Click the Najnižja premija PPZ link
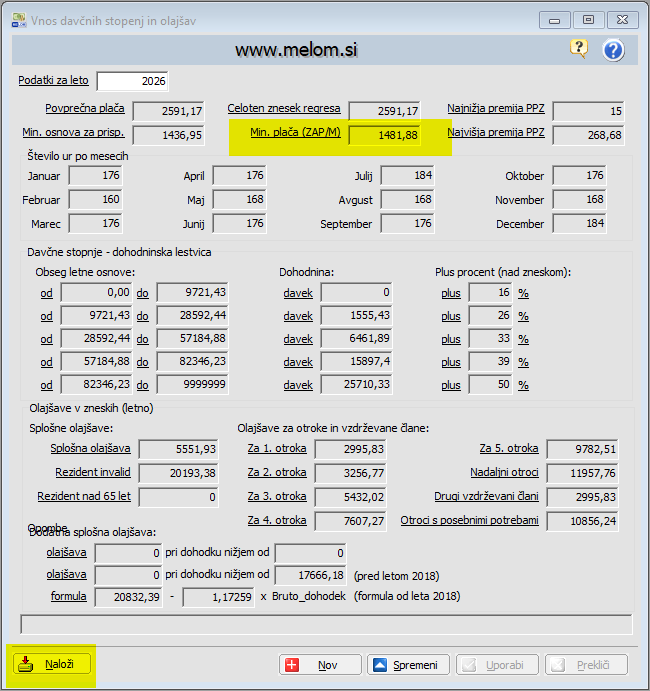650x691 pixels. tap(496, 108)
